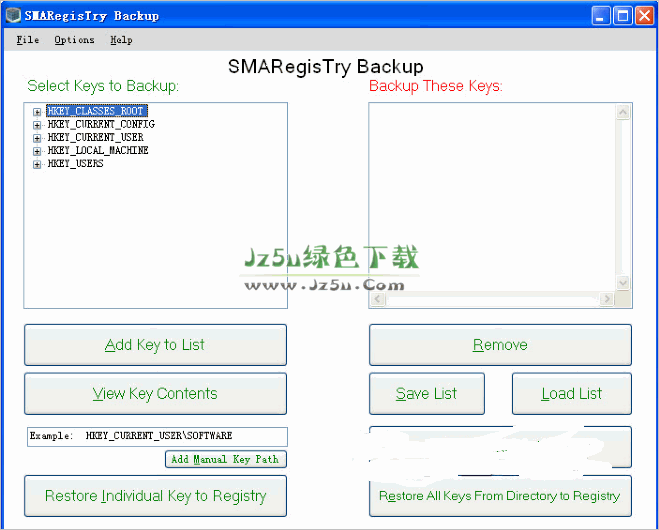Click the Load List button
This screenshot has height=530, width=659.
(572, 393)
